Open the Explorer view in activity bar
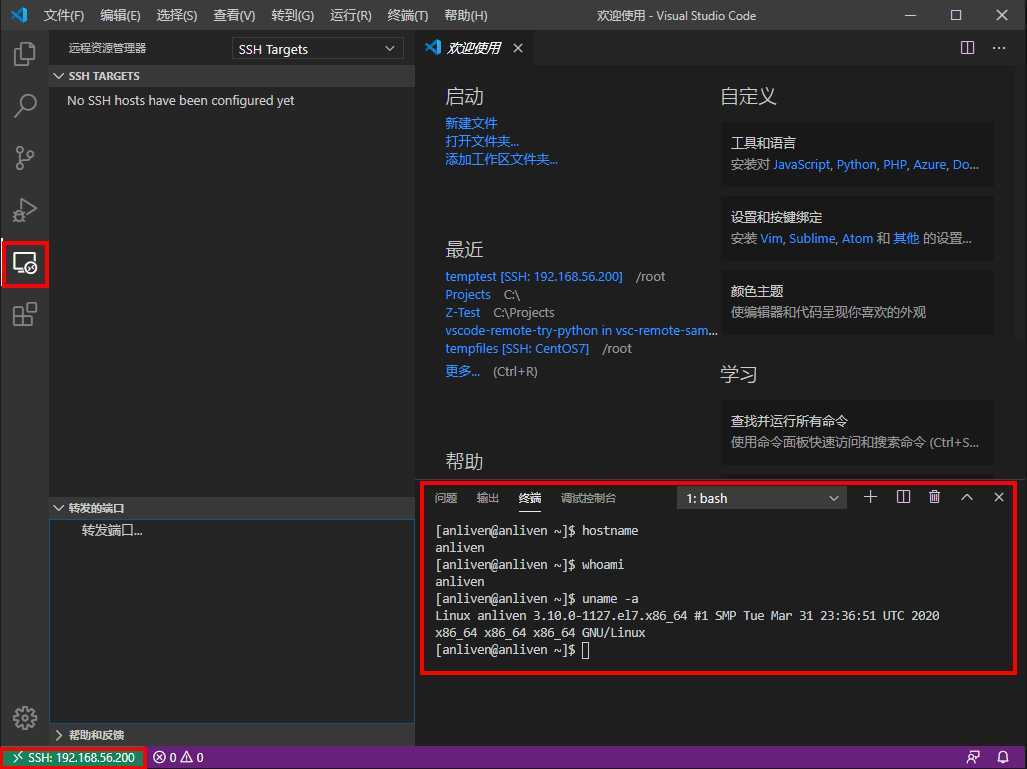This screenshot has width=1027, height=769. [x=25, y=54]
